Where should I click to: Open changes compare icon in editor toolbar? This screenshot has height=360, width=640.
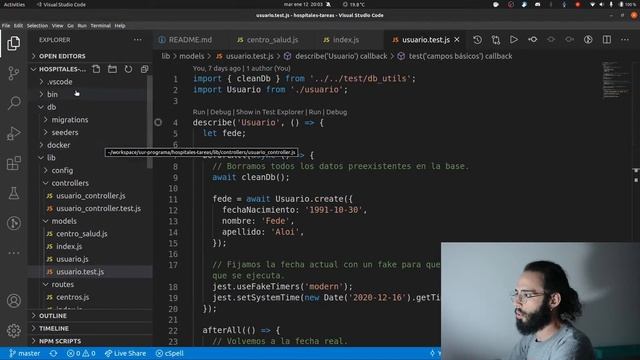496,40
